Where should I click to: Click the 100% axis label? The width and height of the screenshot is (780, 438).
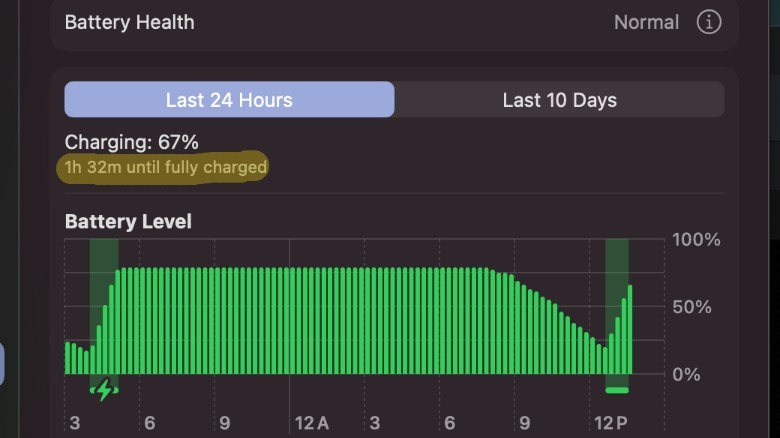696,240
